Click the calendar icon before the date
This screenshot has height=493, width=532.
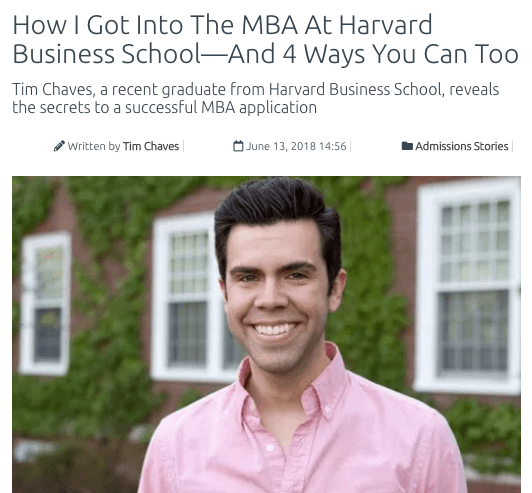[x=238, y=146]
